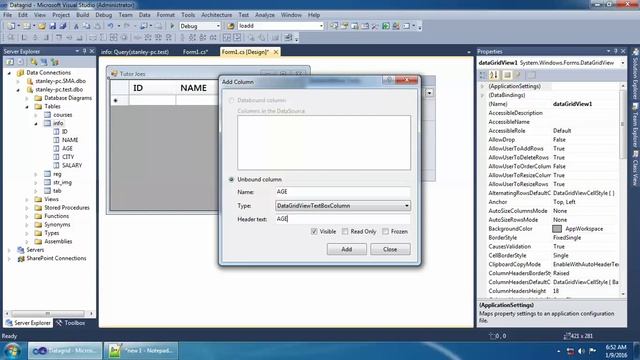Screen dimensions: 640x360
Task: Switch to info: Query(stanley-pc.test) tab
Action: click(135, 52)
